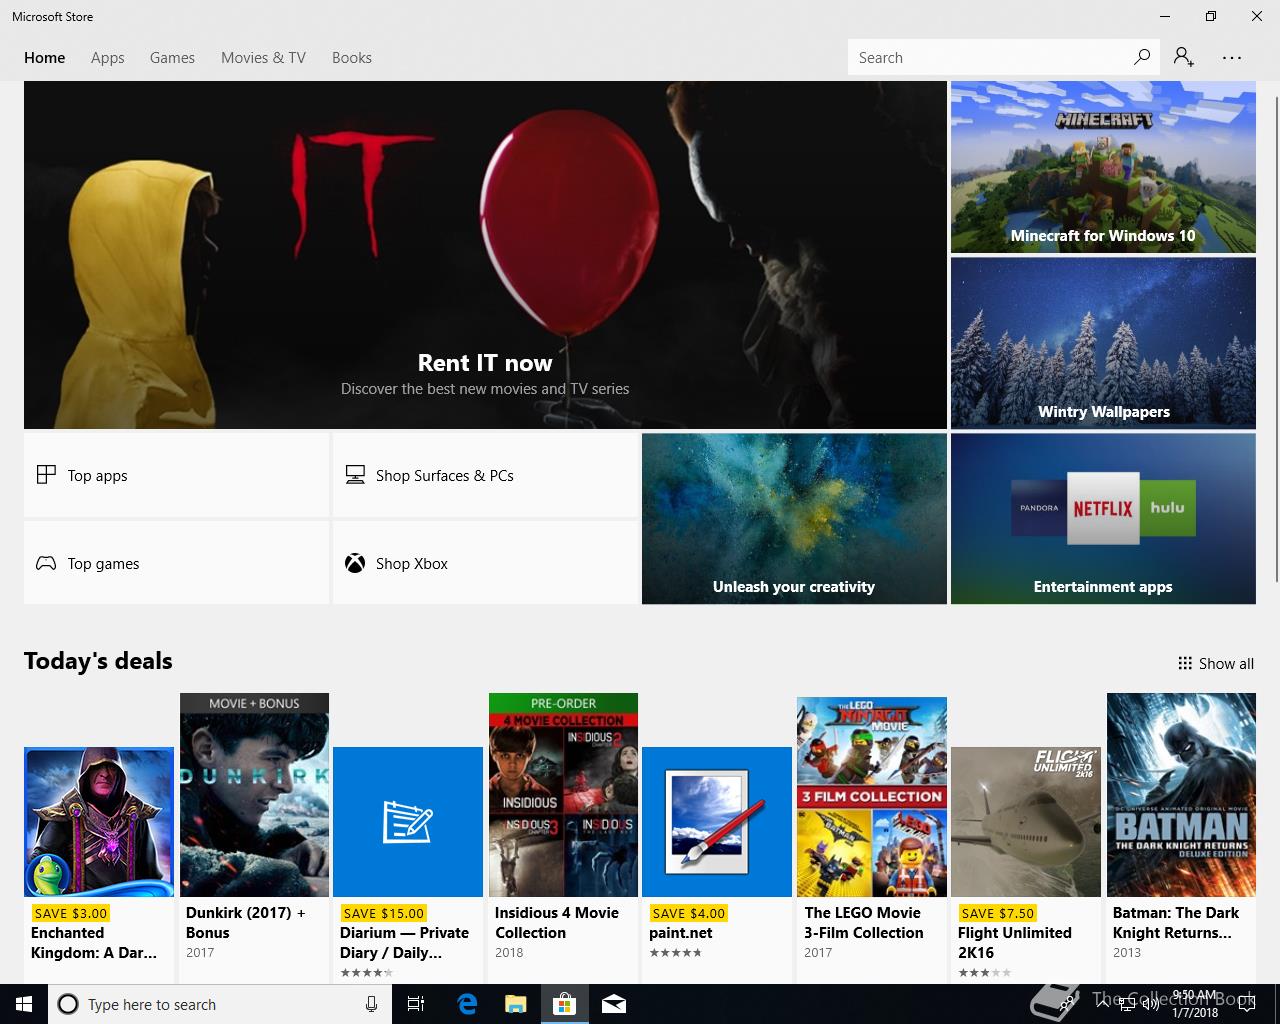Open the See more ellipsis menu

(x=1232, y=57)
